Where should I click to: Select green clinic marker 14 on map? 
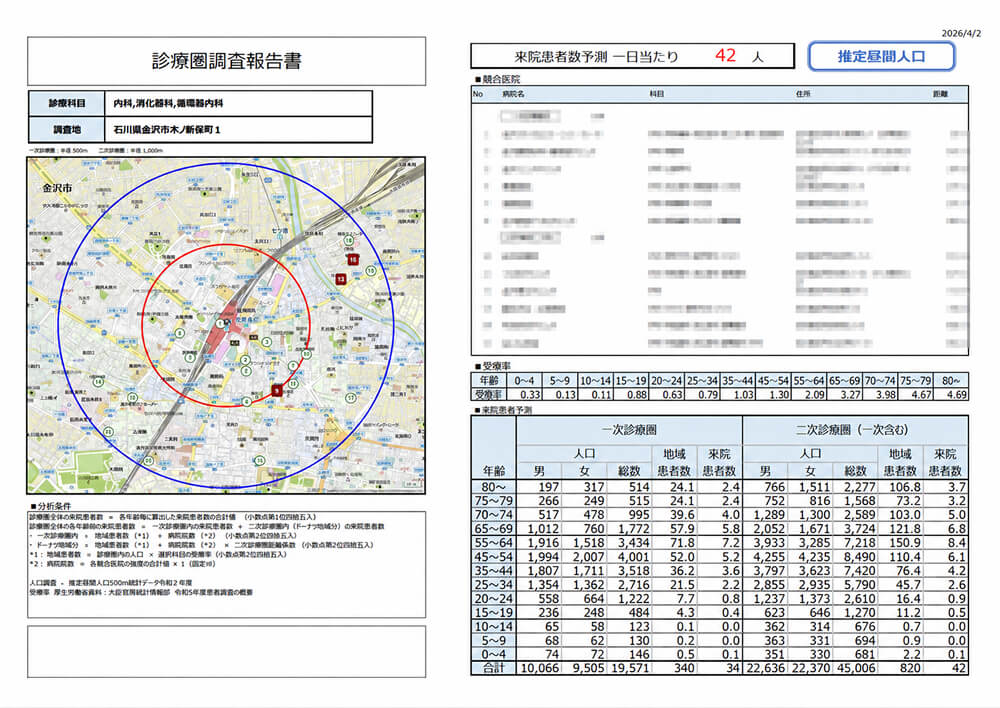pos(98,382)
